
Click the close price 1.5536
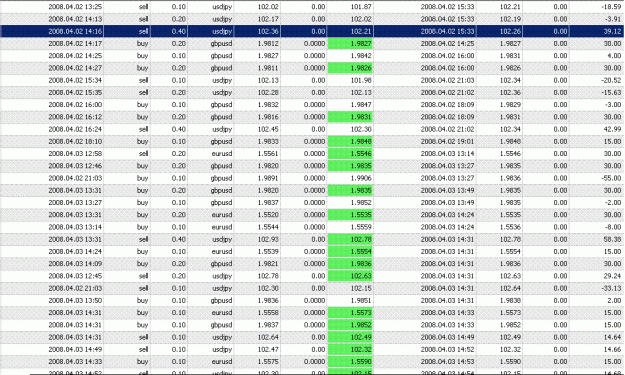coord(510,227)
